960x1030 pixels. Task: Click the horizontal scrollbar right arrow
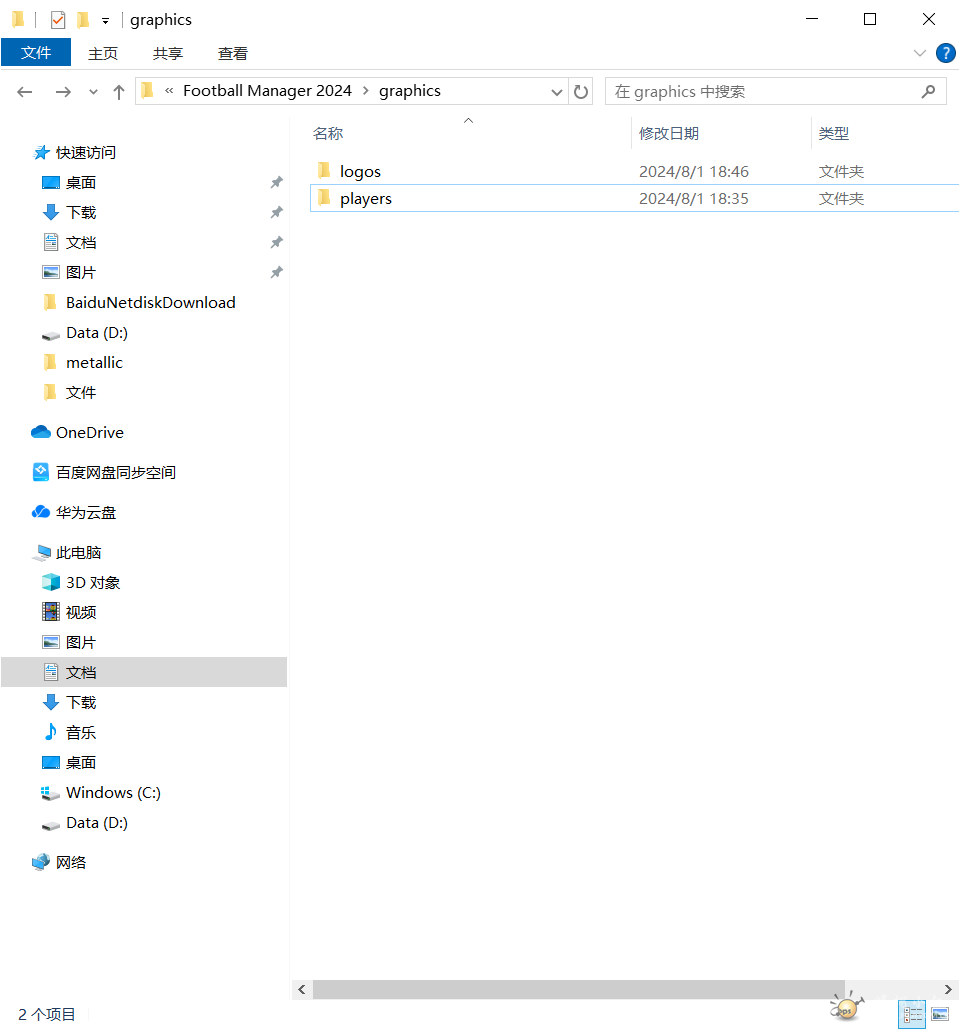click(948, 990)
